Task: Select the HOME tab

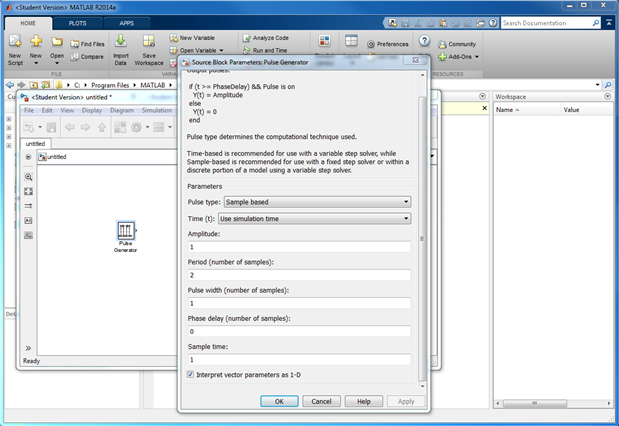Action: [x=28, y=23]
